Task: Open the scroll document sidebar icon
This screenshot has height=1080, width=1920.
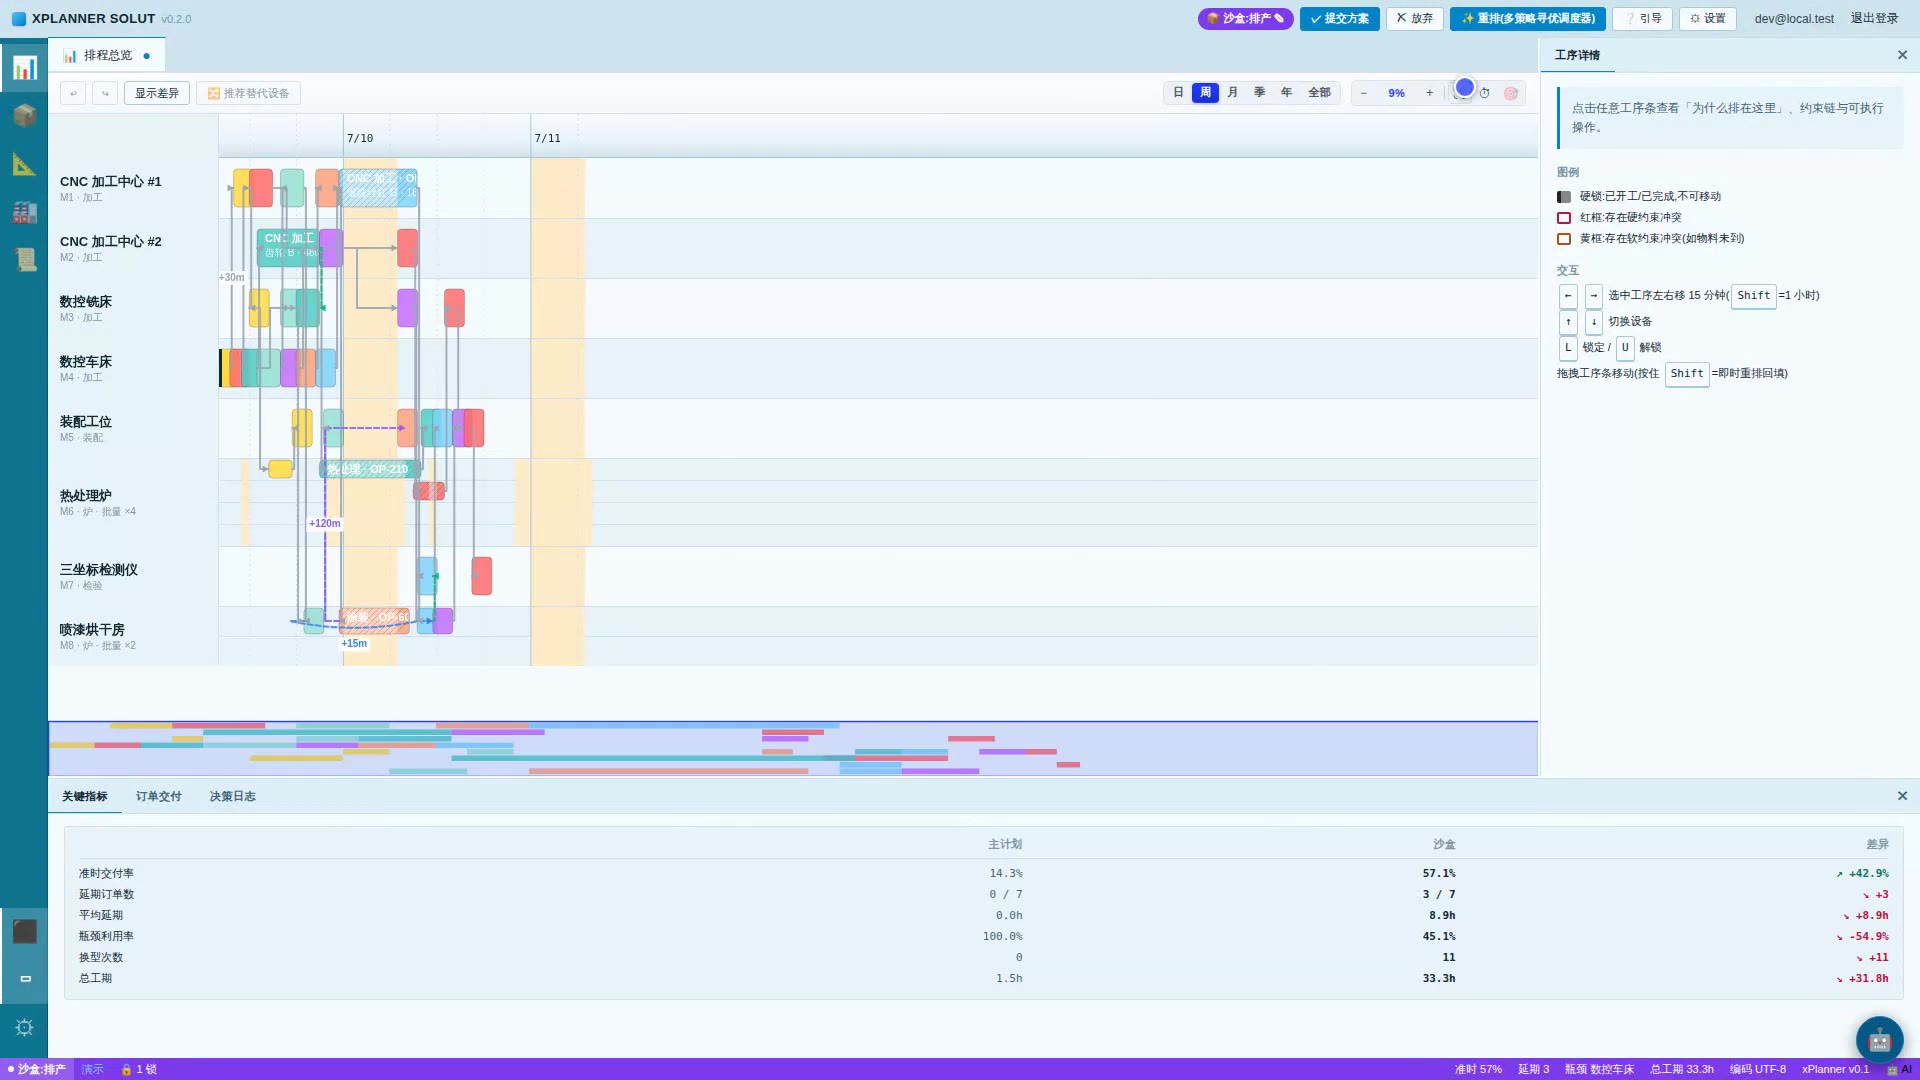Action: click(24, 260)
